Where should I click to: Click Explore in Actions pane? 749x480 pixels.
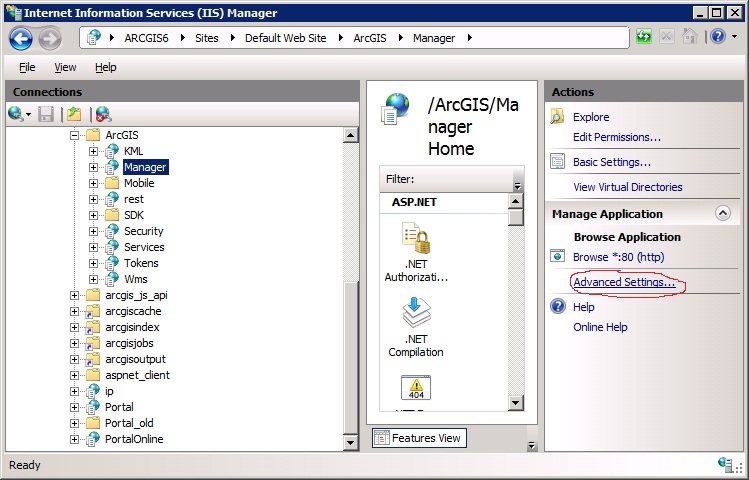591,117
